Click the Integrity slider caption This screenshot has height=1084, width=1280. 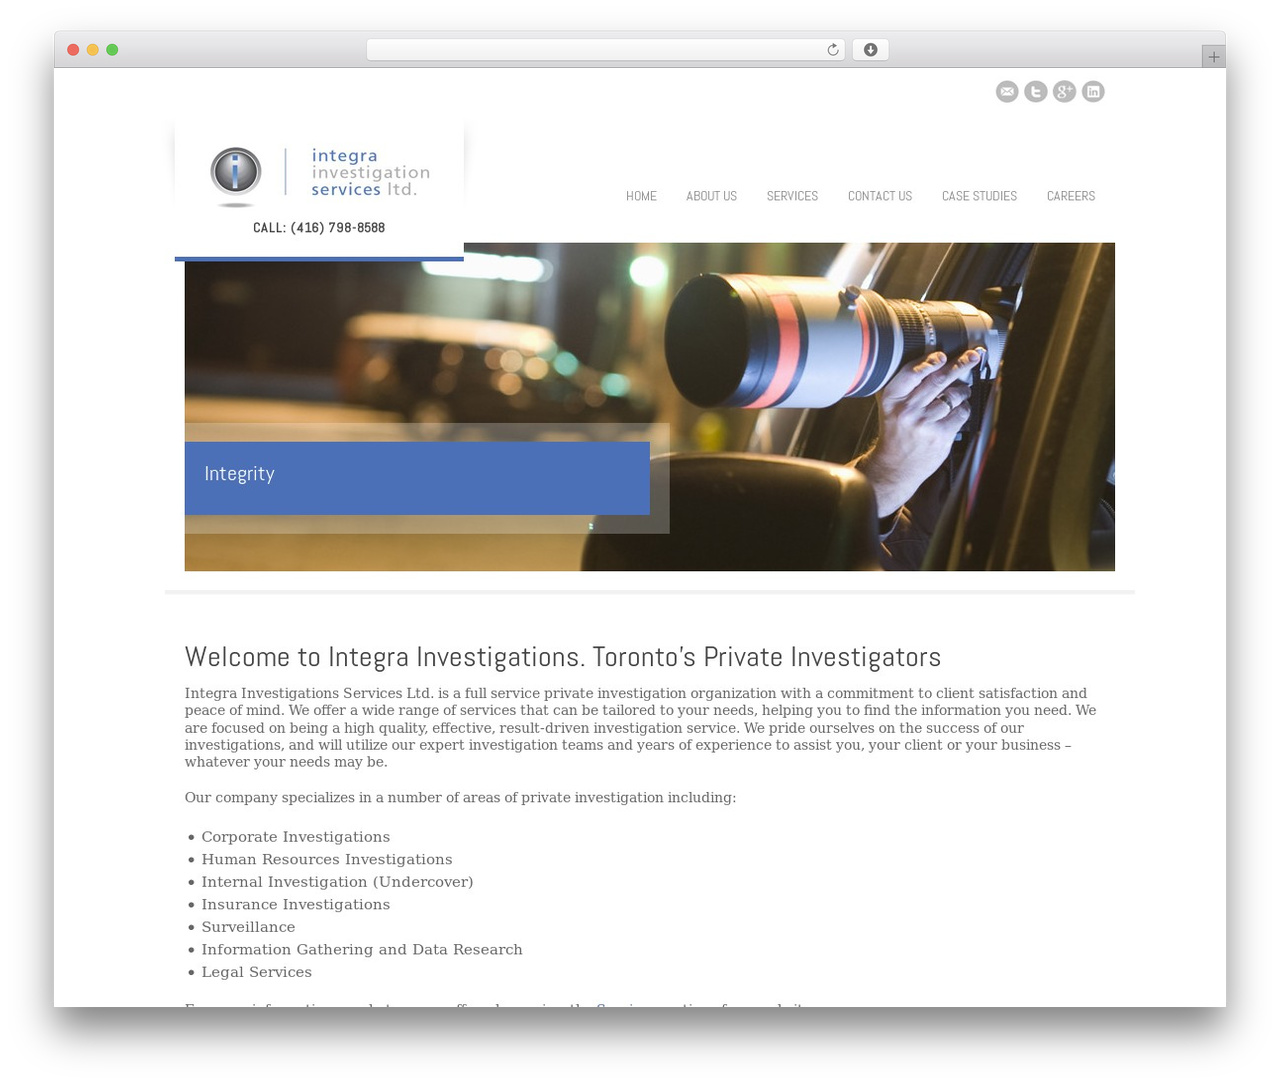pyautogui.click(x=417, y=478)
